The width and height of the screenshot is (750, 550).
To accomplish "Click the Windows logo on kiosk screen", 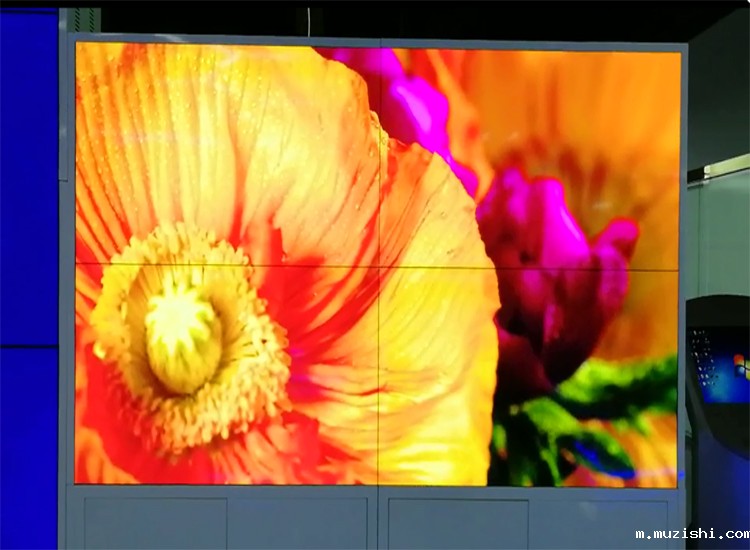I will click(741, 365).
